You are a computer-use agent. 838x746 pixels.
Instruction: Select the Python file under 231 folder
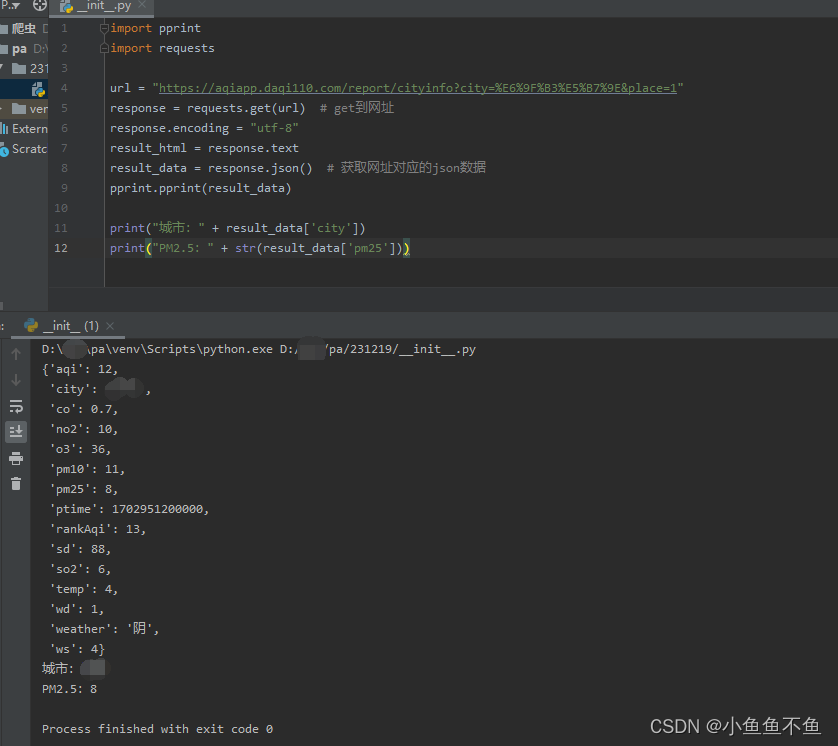point(38,89)
